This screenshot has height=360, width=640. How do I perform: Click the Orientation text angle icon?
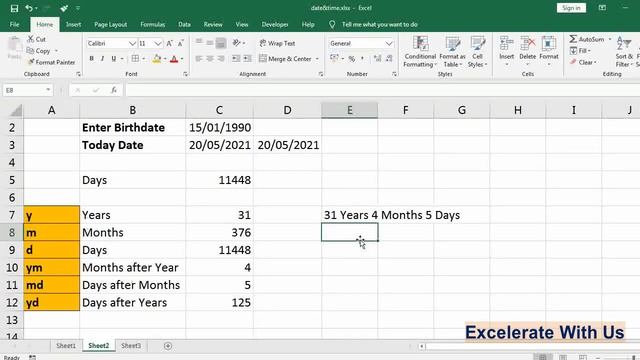click(x=236, y=43)
